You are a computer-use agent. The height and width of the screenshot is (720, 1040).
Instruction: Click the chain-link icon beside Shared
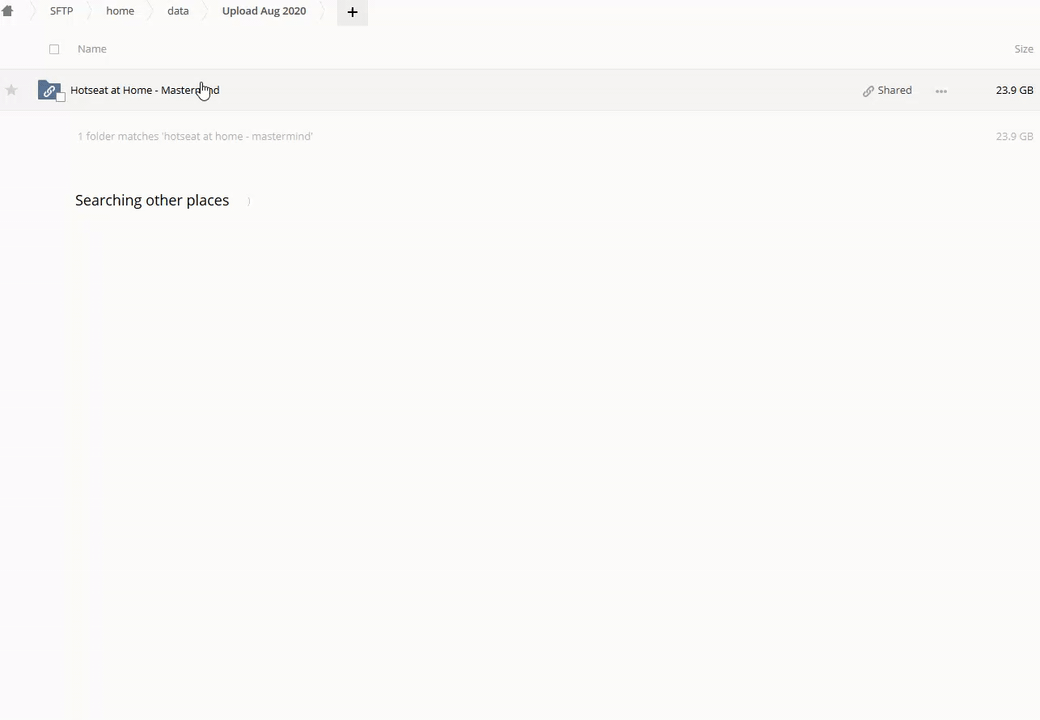[868, 91]
